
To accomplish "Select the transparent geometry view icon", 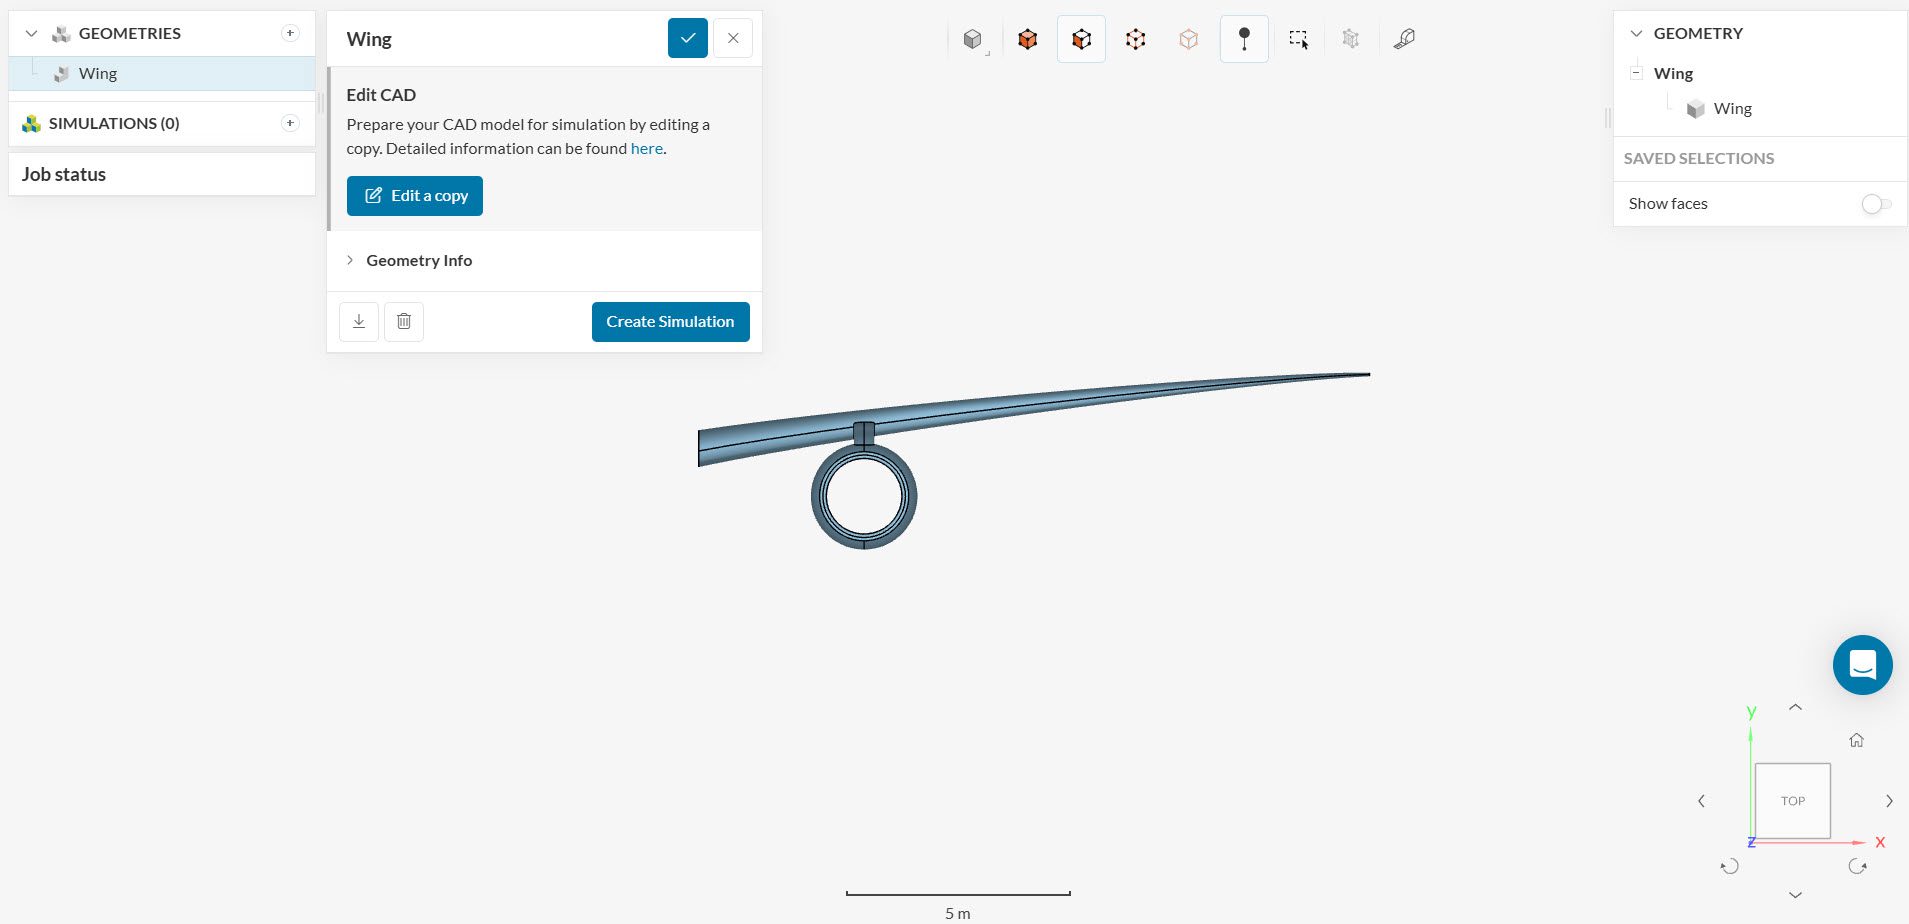I will pyautogui.click(x=1188, y=38).
